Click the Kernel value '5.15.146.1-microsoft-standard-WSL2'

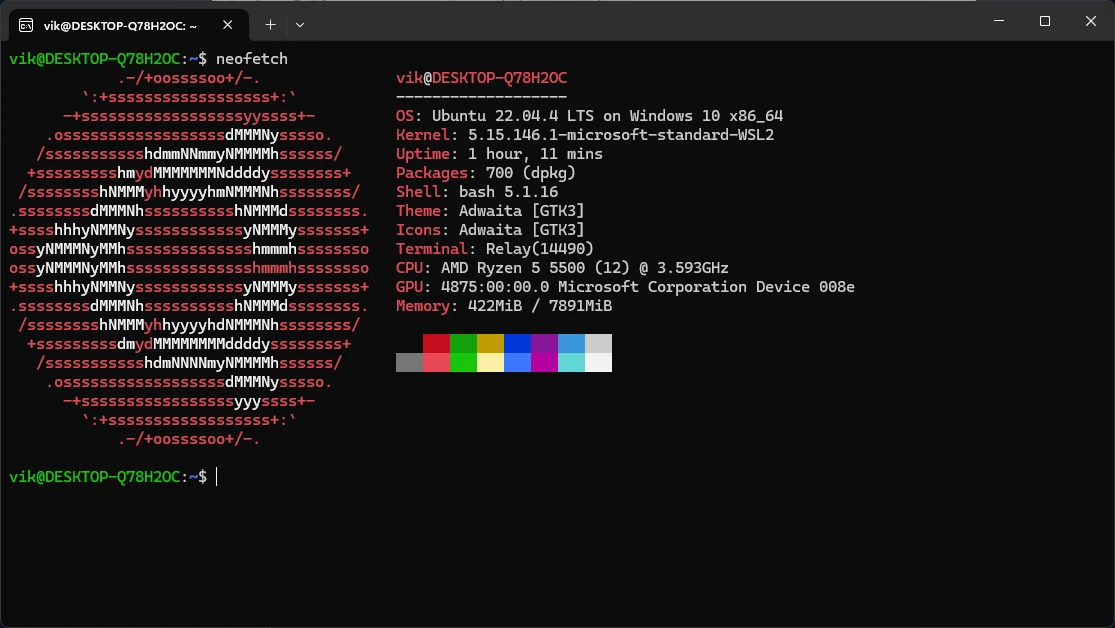(621, 135)
